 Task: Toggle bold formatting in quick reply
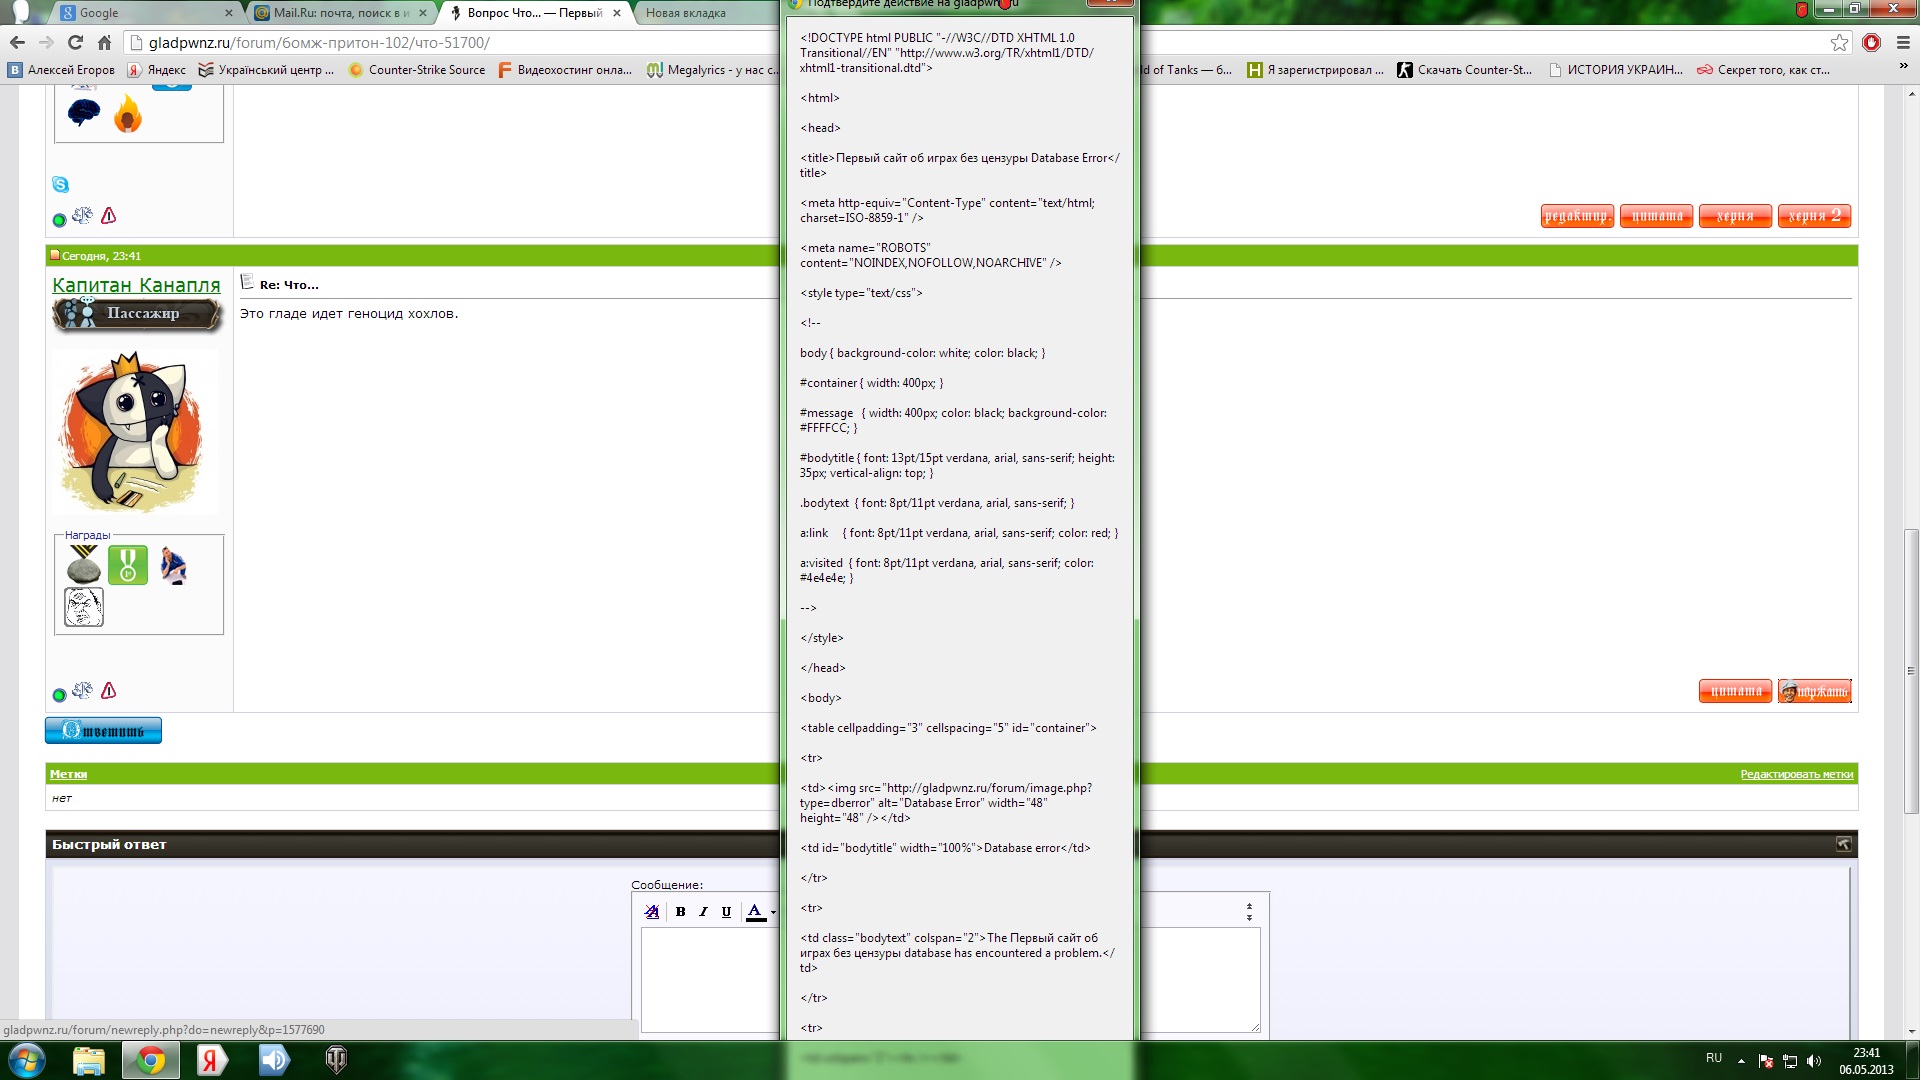pos(680,912)
